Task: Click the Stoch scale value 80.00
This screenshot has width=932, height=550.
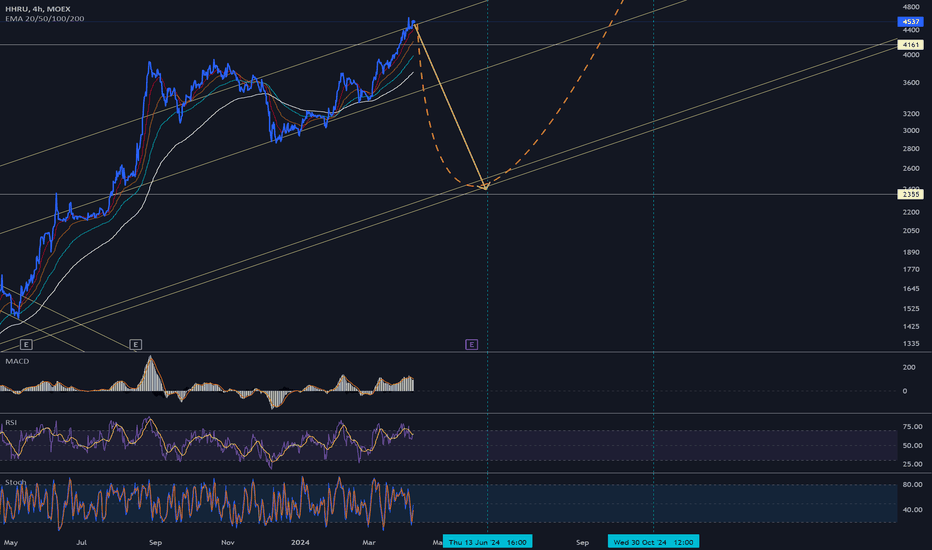Action: tap(912, 485)
